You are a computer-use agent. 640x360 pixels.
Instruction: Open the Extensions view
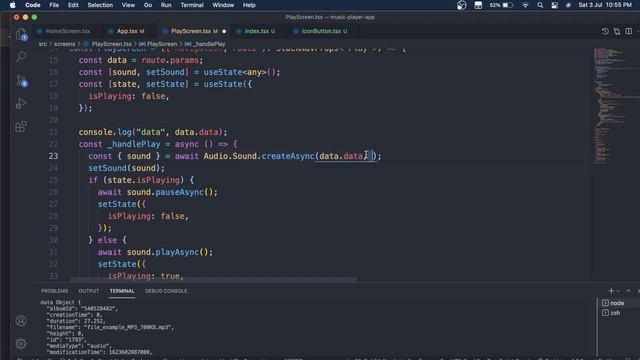point(21,127)
